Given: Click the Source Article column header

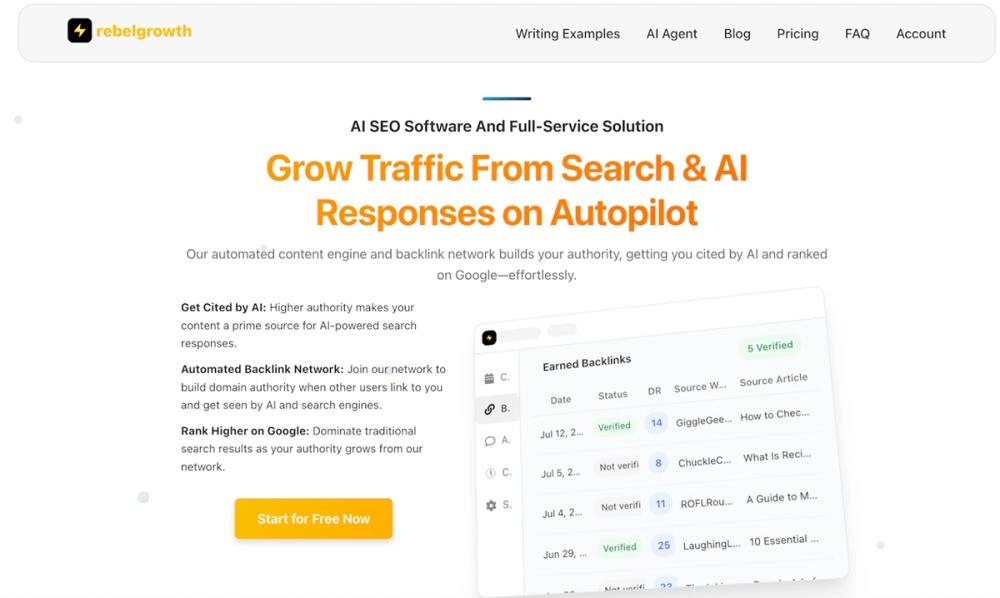Looking at the screenshot, I should coord(774,380).
